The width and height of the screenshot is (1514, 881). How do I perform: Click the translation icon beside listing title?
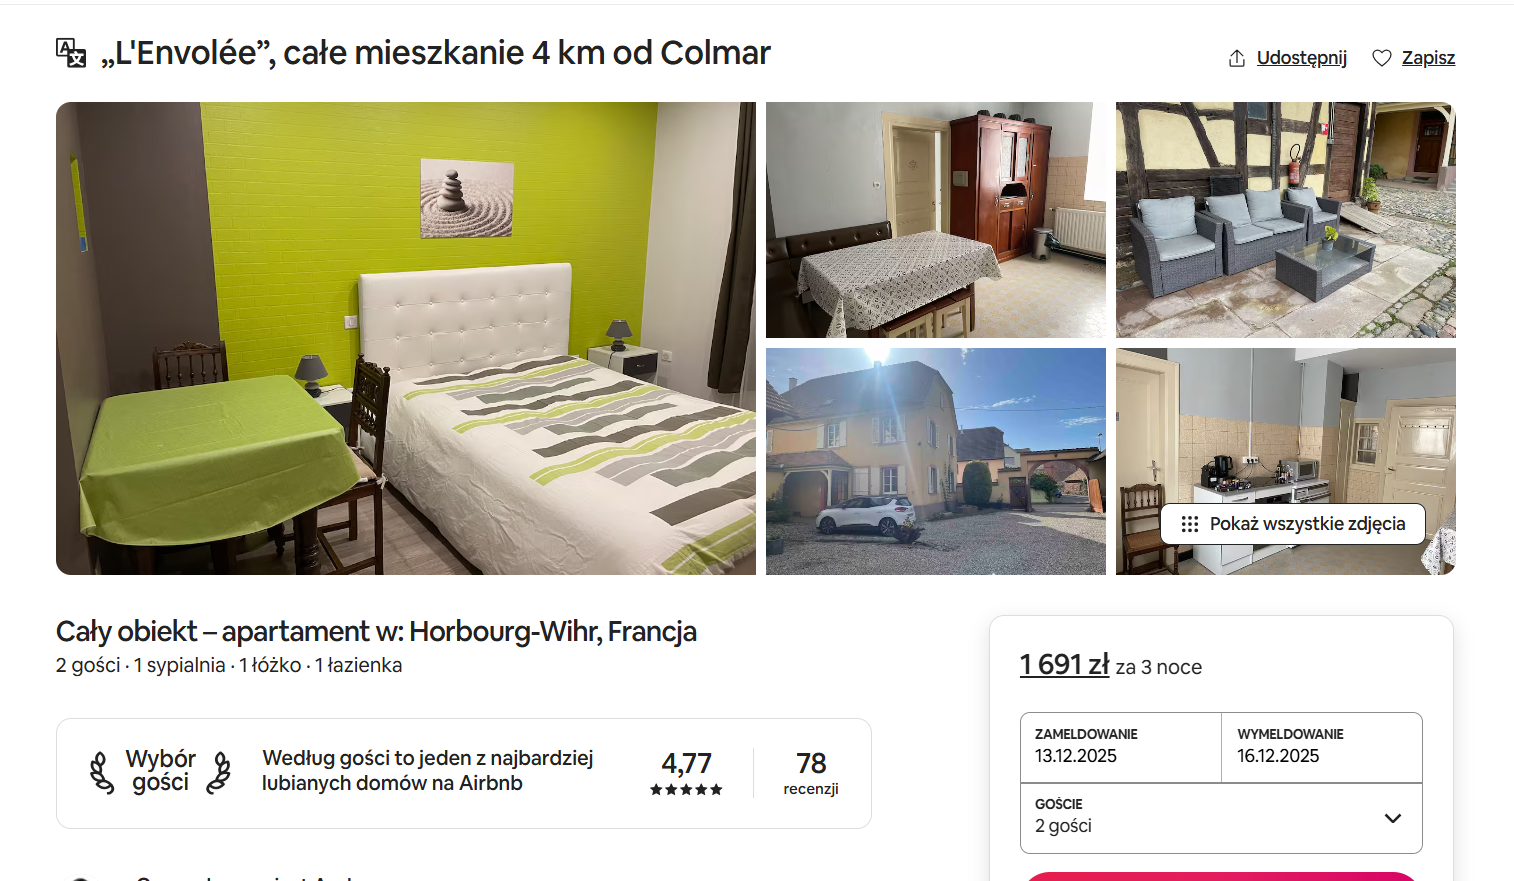tap(71, 53)
